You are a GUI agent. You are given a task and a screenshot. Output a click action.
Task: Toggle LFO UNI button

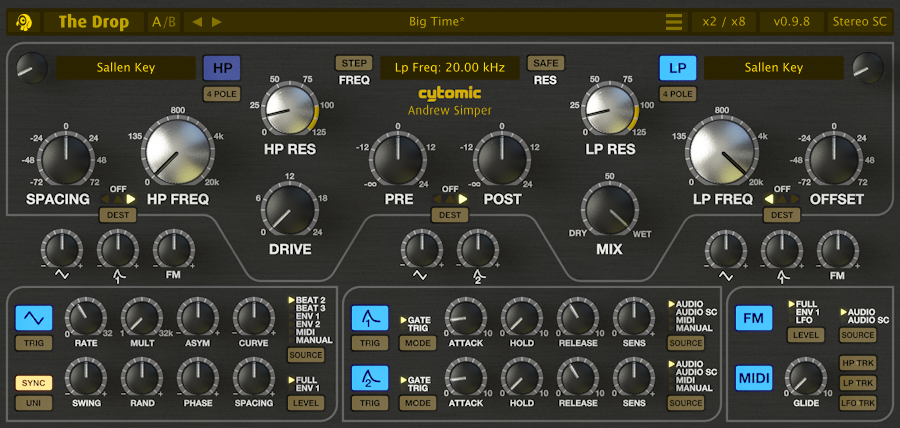coord(33,403)
